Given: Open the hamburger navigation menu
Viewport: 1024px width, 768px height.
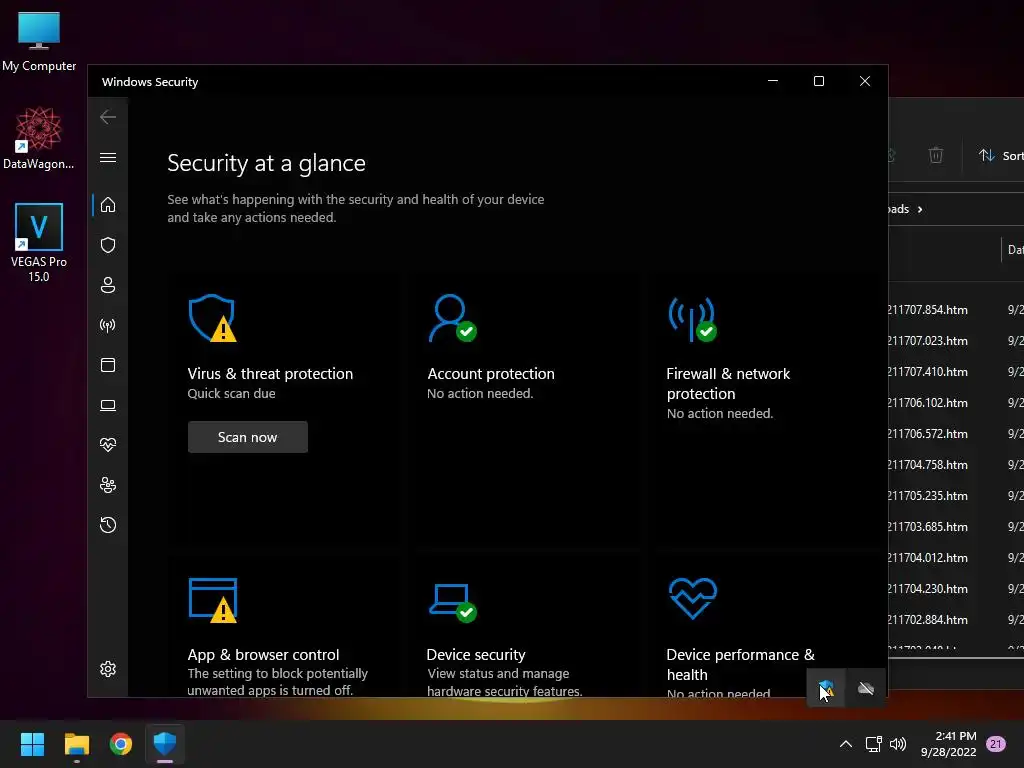Looking at the screenshot, I should 108,157.
